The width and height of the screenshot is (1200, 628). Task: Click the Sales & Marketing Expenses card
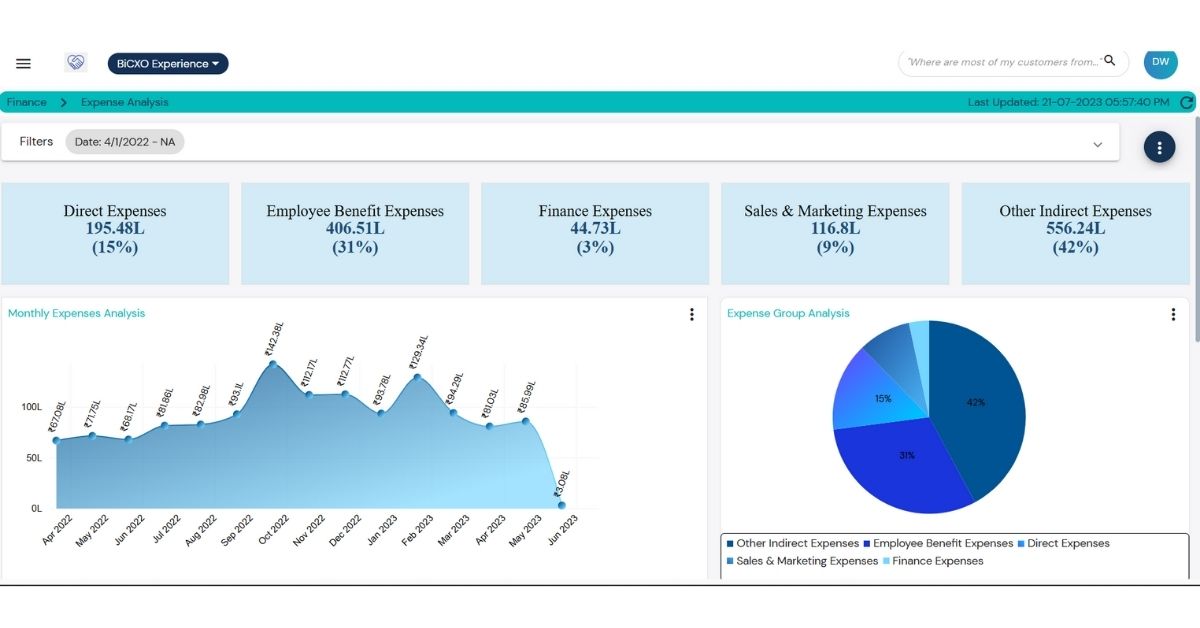point(834,232)
